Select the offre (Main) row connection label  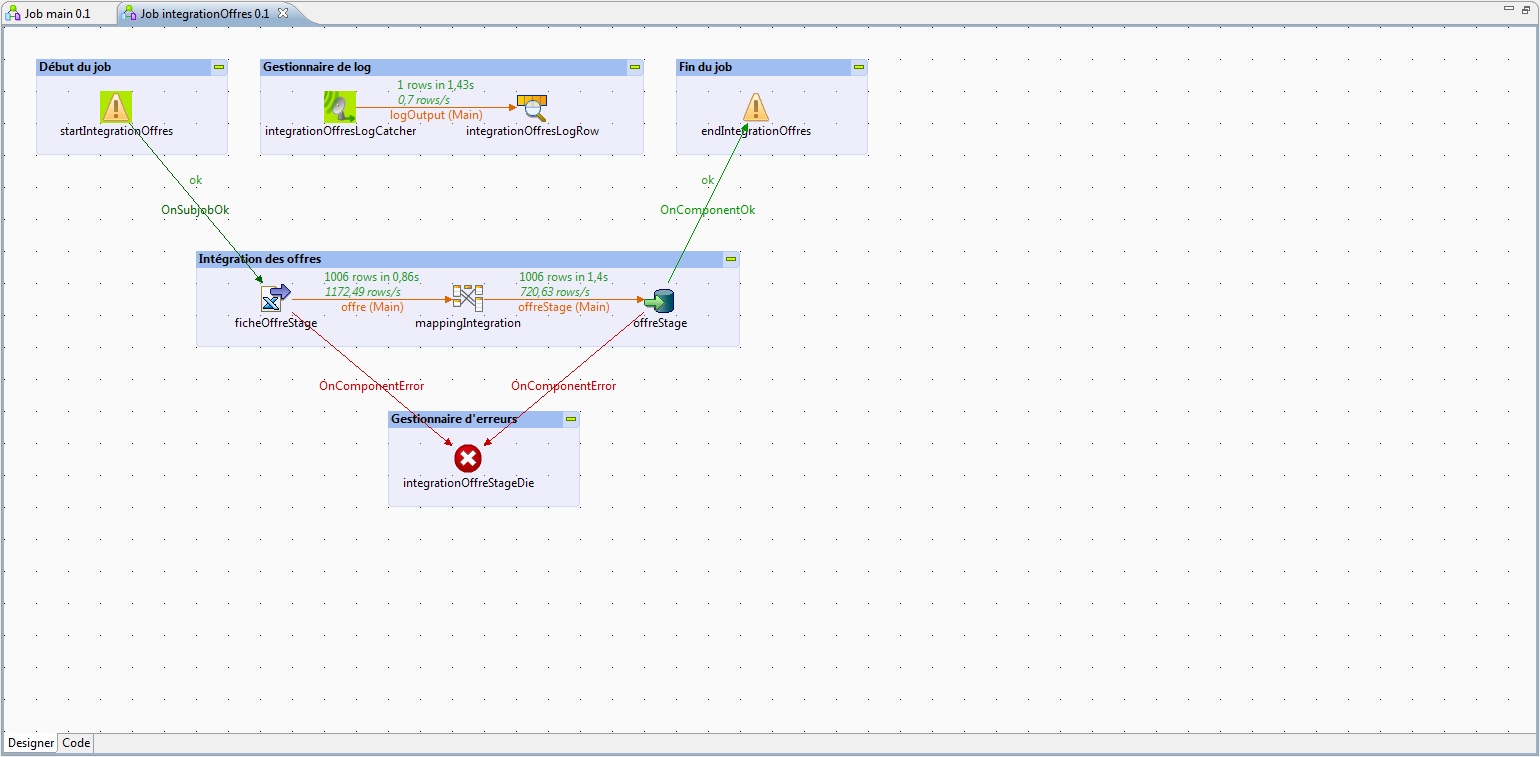[x=372, y=307]
